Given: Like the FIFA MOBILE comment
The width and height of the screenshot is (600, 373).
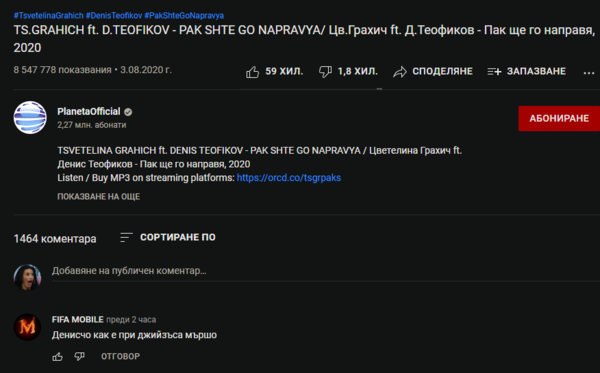Looking at the screenshot, I should (x=57, y=357).
